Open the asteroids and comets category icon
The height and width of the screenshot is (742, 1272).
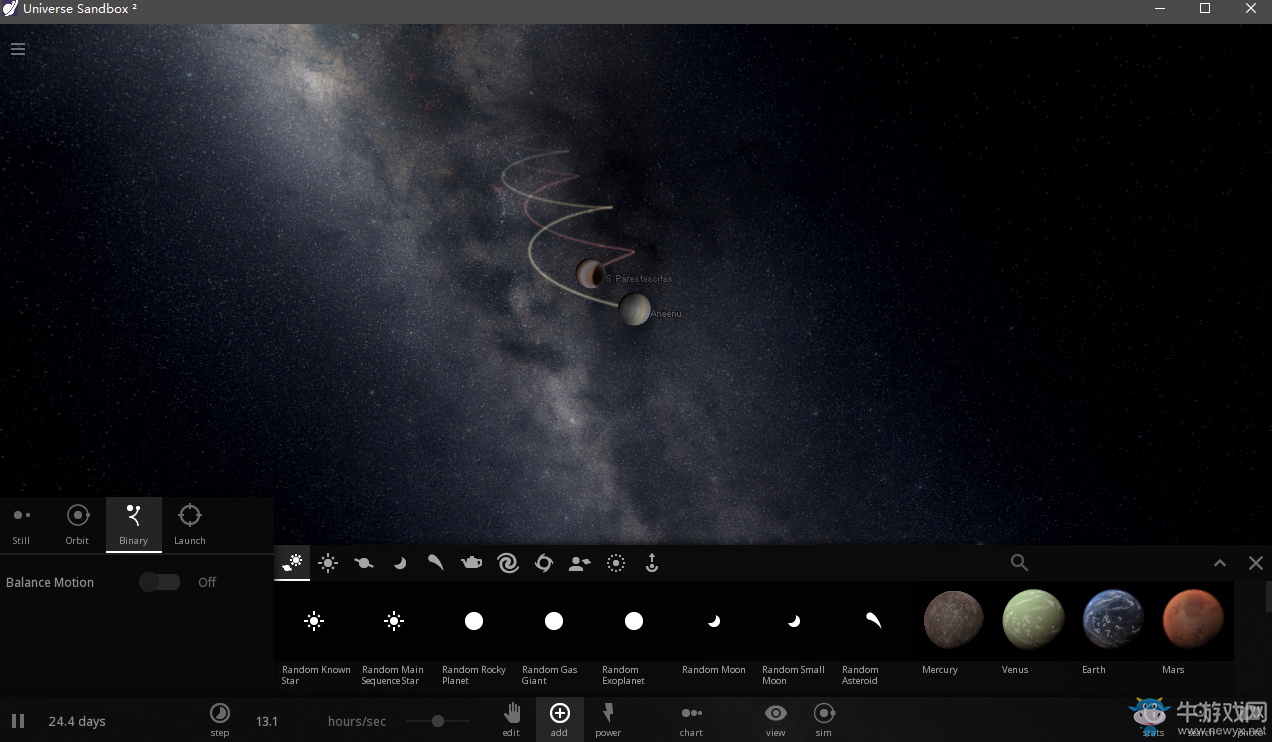point(435,563)
